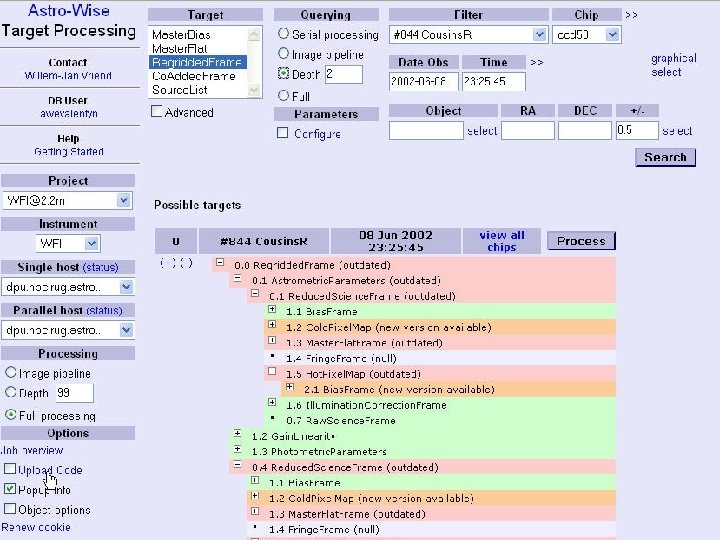Collapse the 0.0 RegriddedFrame tree node
The image size is (720, 540).
220,262
